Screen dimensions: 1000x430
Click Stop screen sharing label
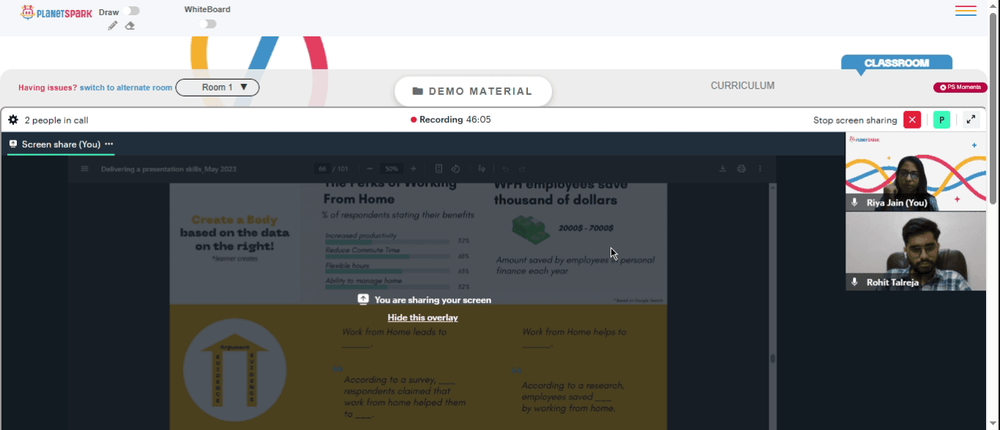click(855, 120)
